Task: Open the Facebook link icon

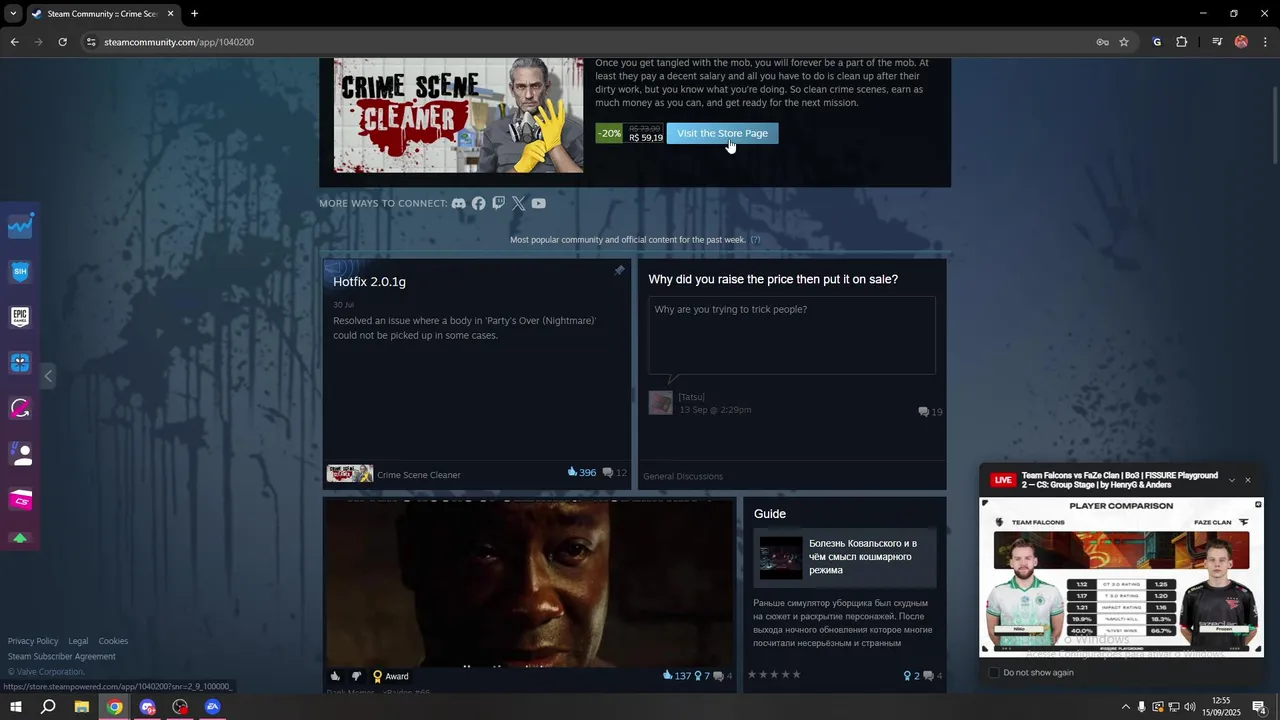Action: pyautogui.click(x=479, y=203)
